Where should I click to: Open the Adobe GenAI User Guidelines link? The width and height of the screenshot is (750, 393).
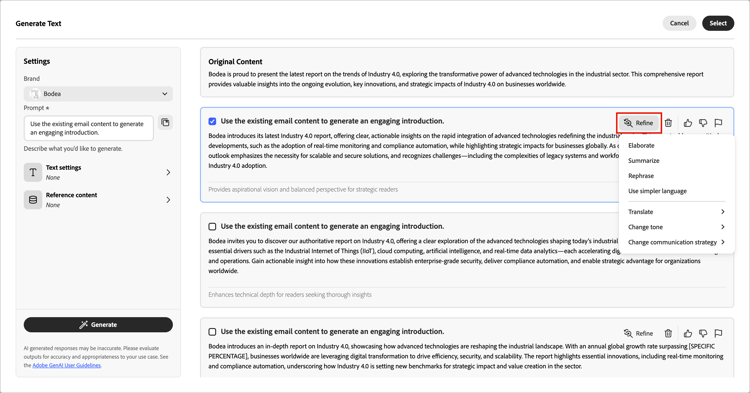click(x=66, y=365)
